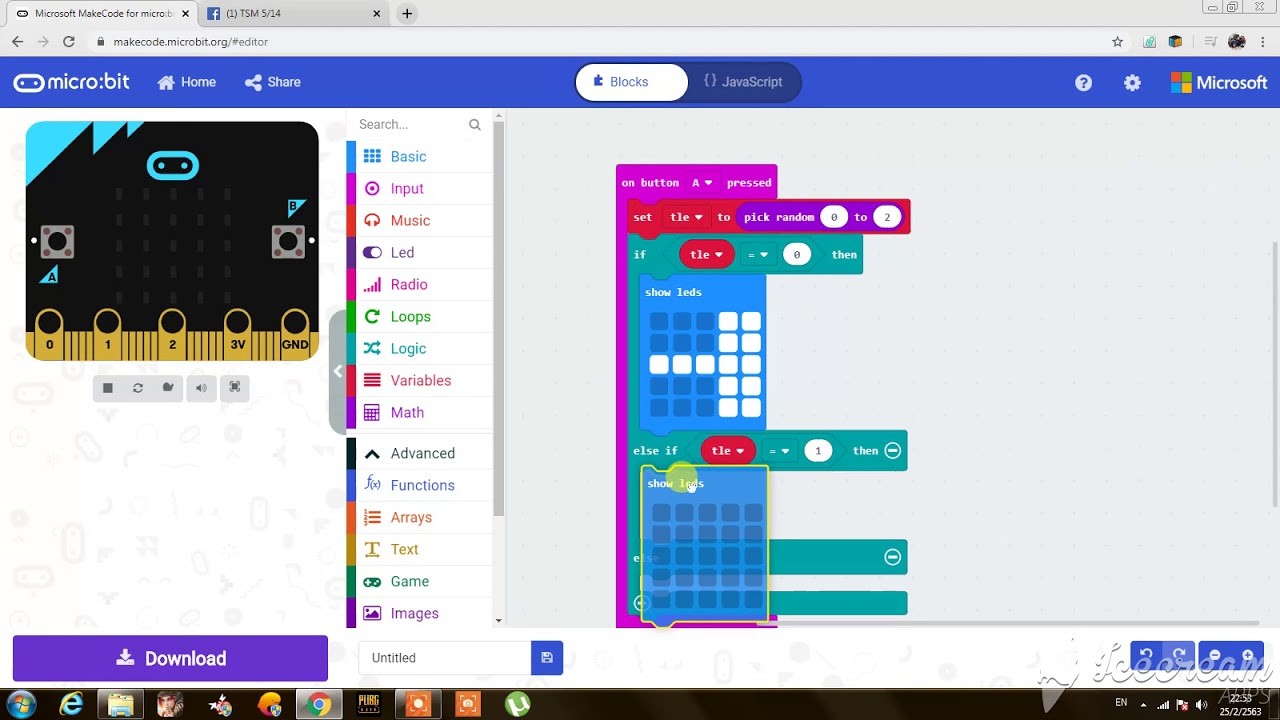
Task: Open the Variables blocks category
Action: pos(420,380)
